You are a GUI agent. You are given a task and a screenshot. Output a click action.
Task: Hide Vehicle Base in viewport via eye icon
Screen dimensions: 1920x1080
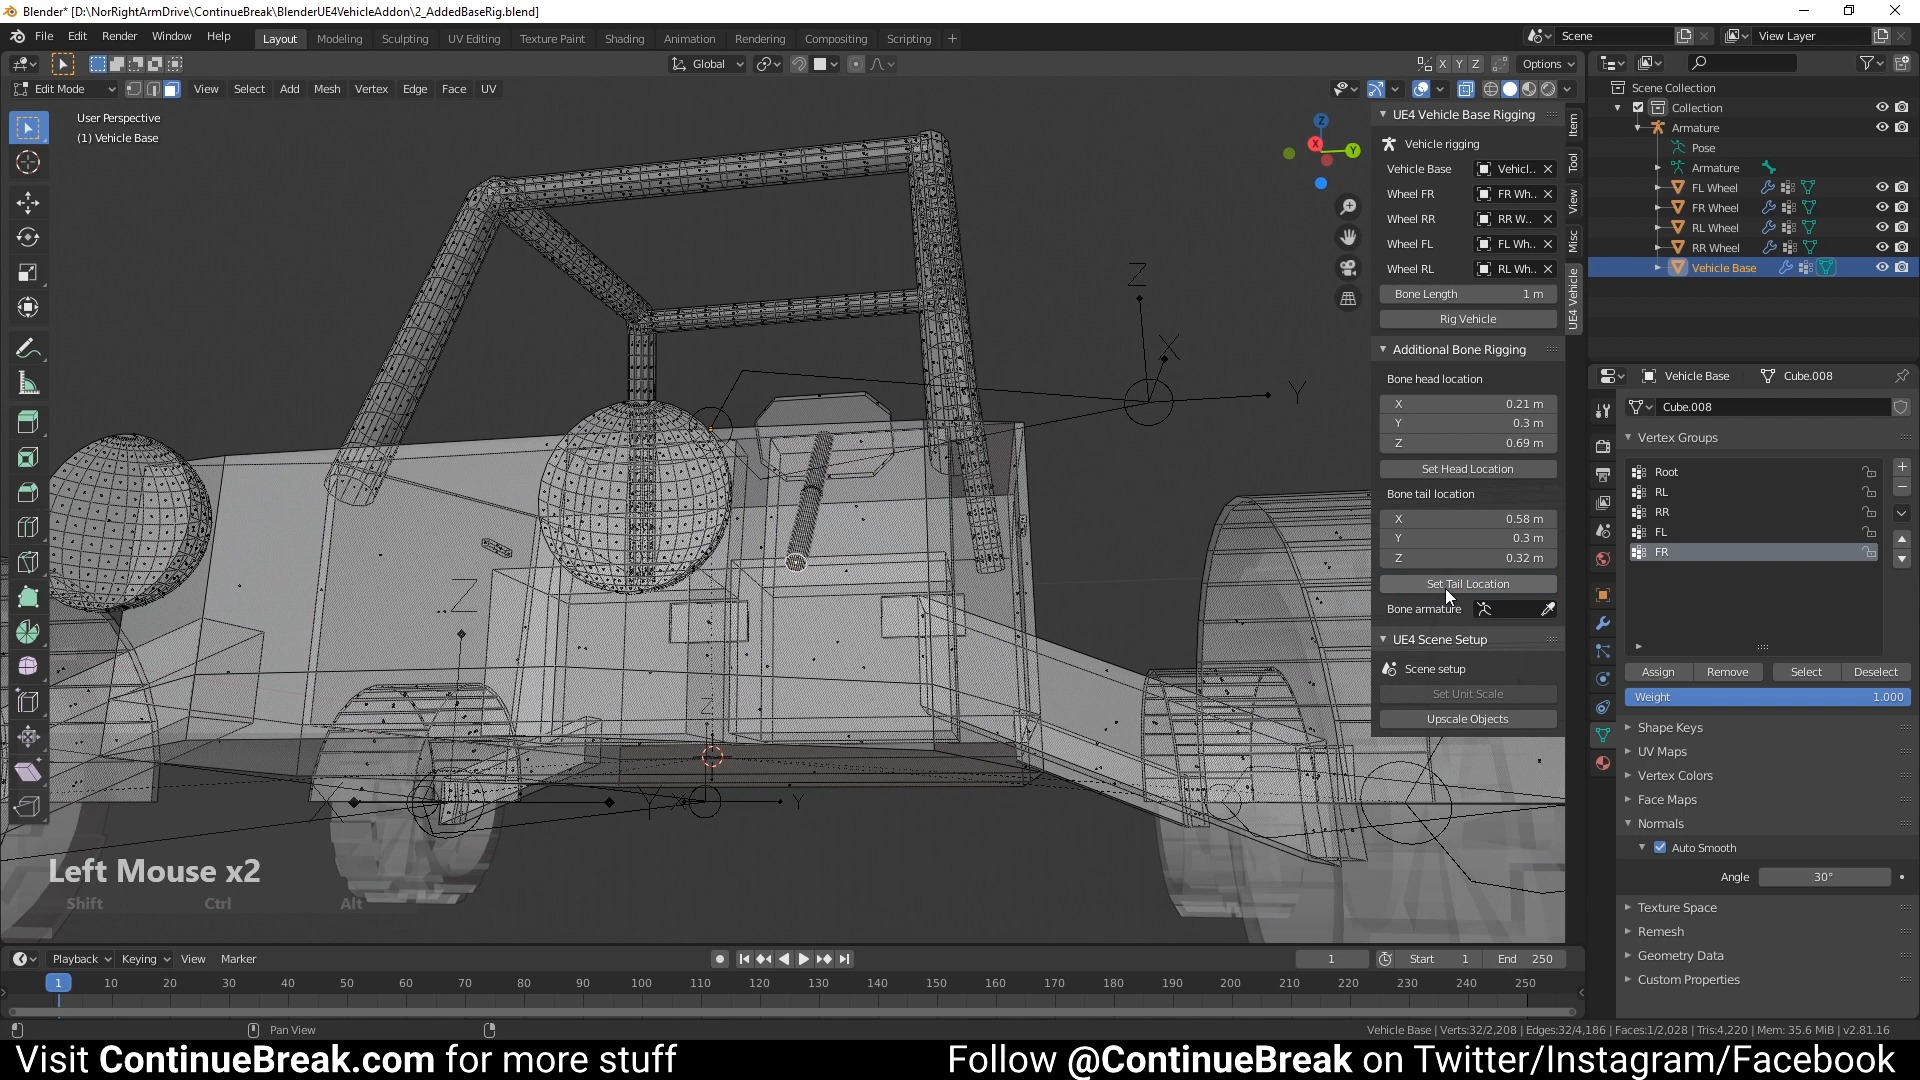[1881, 268]
